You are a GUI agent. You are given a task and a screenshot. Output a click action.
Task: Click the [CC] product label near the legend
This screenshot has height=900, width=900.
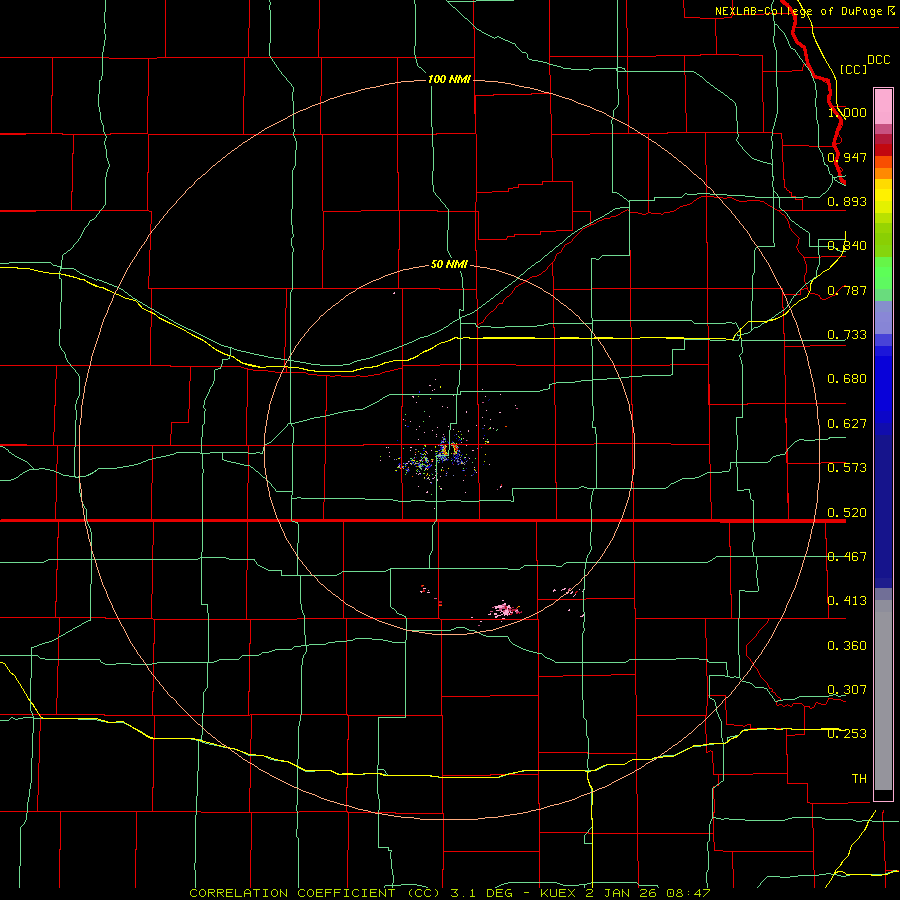(x=853, y=69)
